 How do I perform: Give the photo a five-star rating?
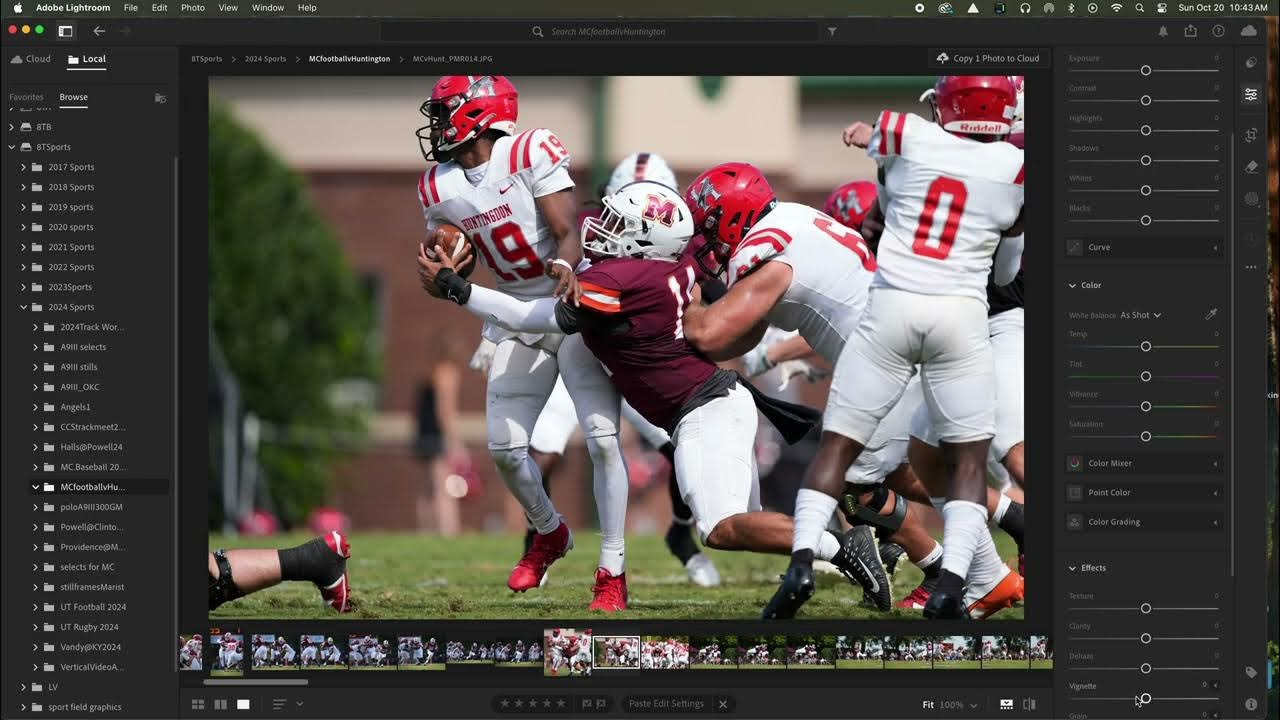click(x=559, y=704)
